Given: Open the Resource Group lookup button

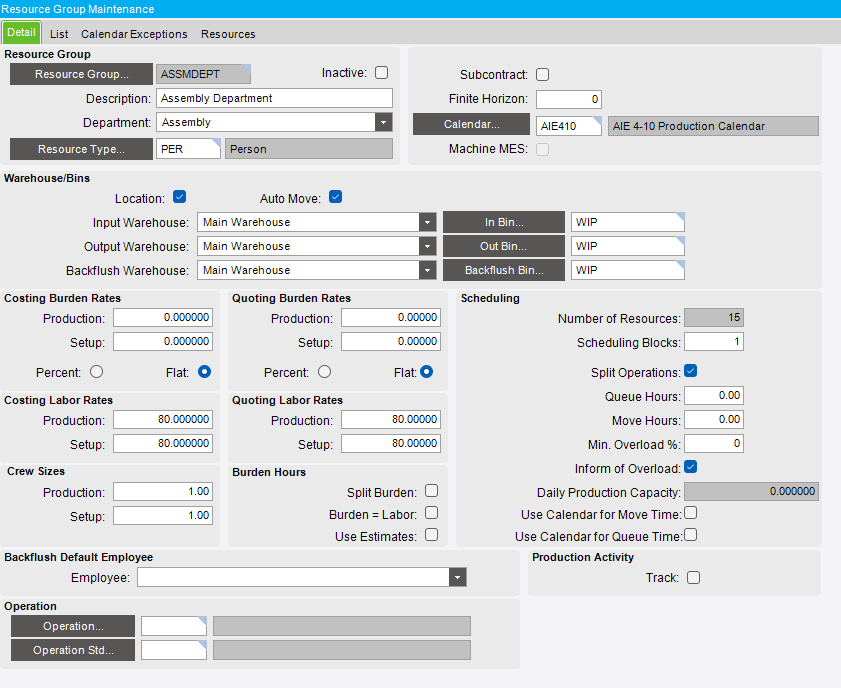Looking at the screenshot, I should 81,74.
